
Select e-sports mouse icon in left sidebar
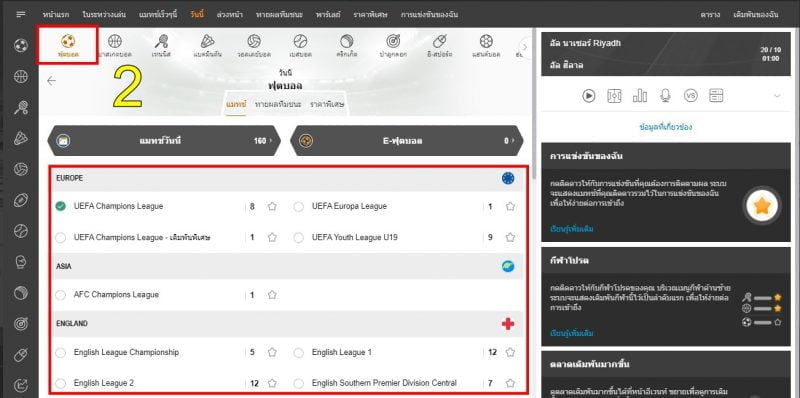(x=20, y=354)
